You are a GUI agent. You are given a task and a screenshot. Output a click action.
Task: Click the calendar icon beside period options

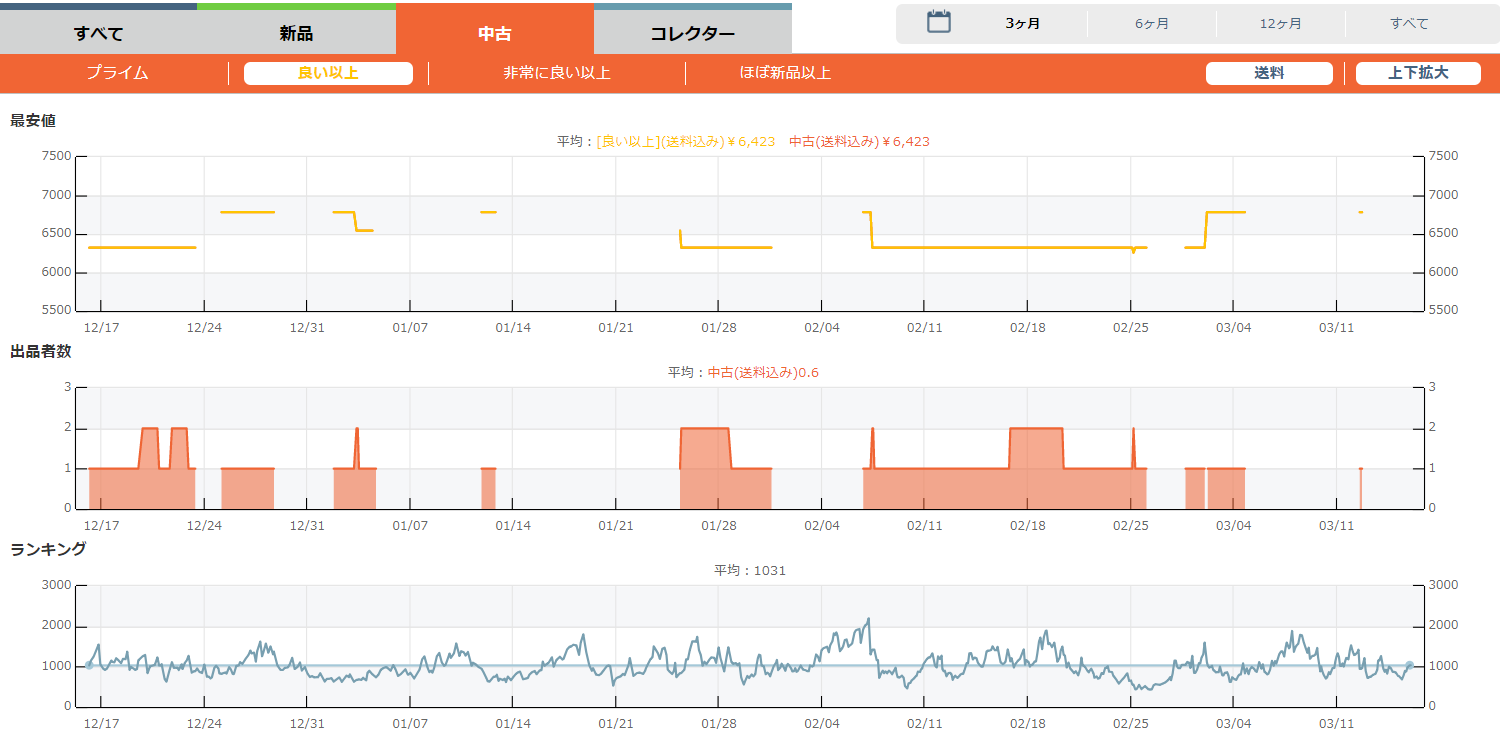938,22
